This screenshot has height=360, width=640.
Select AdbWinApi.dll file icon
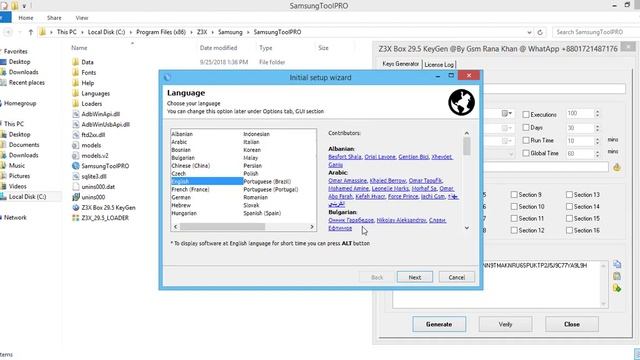point(75,114)
